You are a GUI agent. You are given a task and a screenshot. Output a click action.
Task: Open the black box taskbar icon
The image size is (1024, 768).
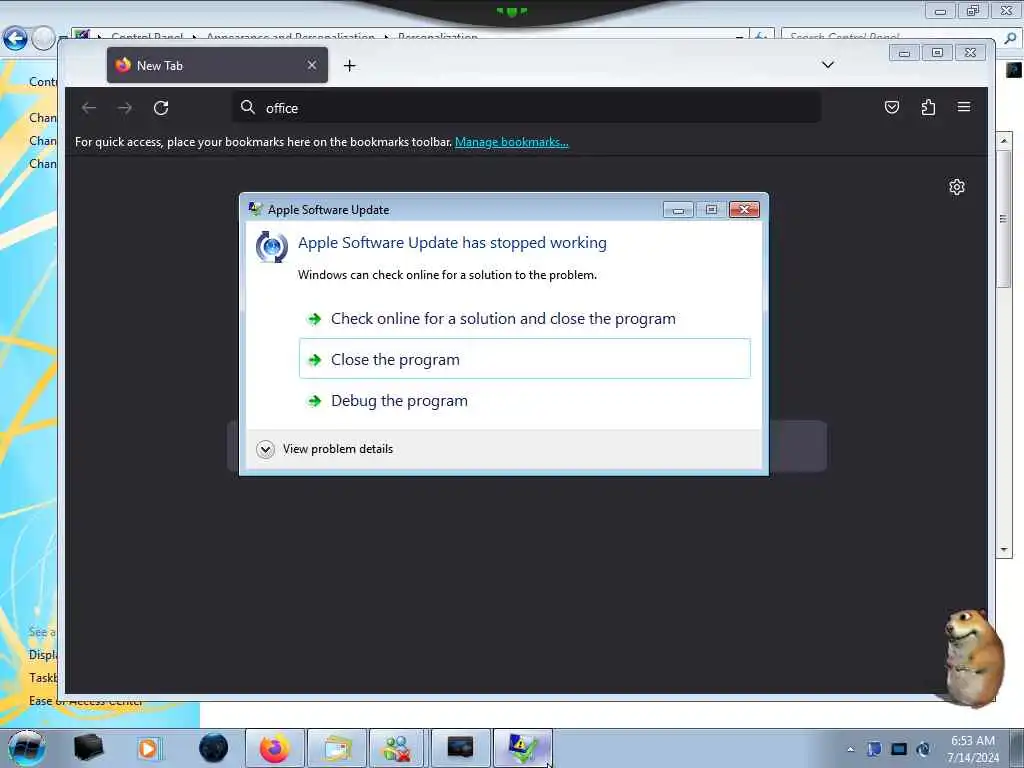click(88, 748)
